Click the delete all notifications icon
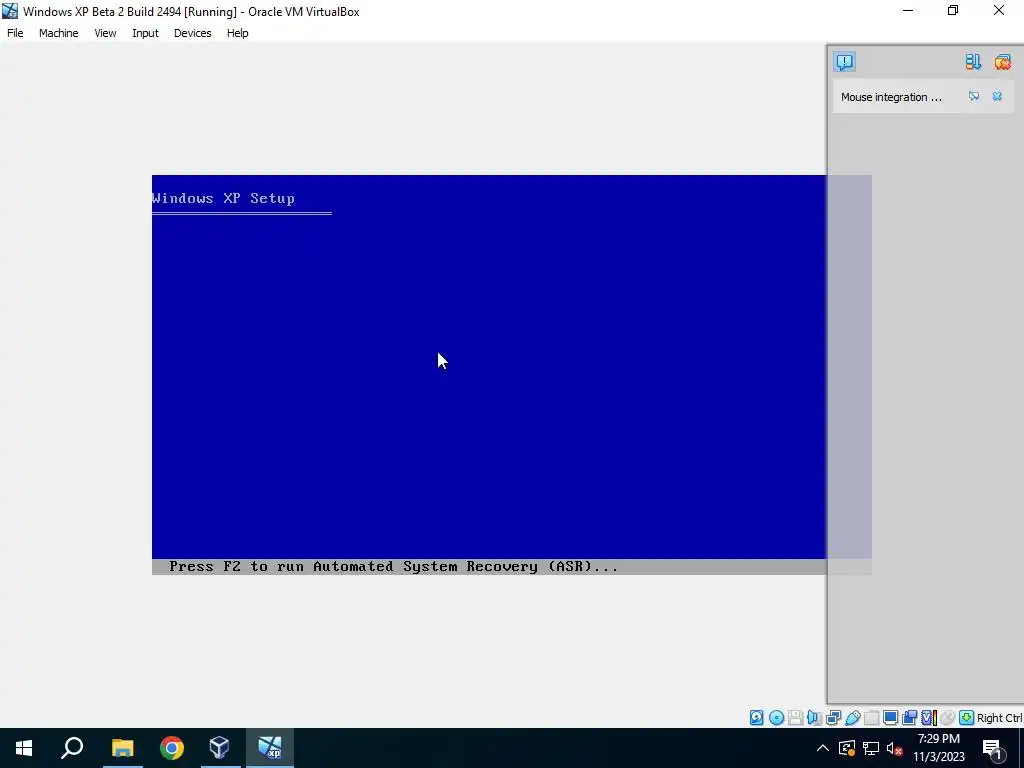 click(x=1002, y=62)
